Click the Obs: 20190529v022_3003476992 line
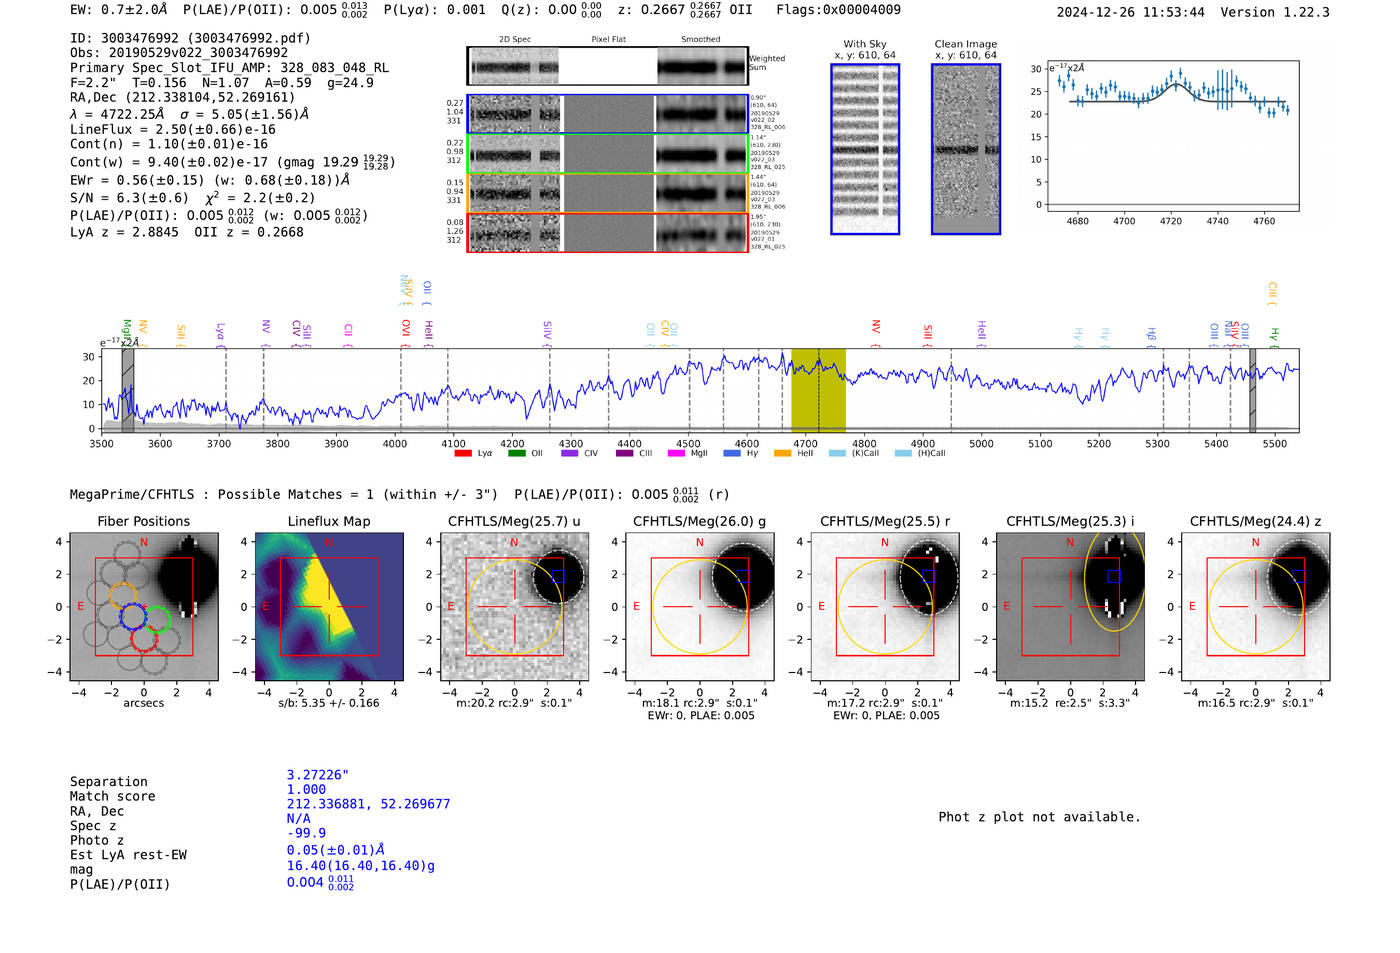The width and height of the screenshot is (1400, 953). (179, 53)
